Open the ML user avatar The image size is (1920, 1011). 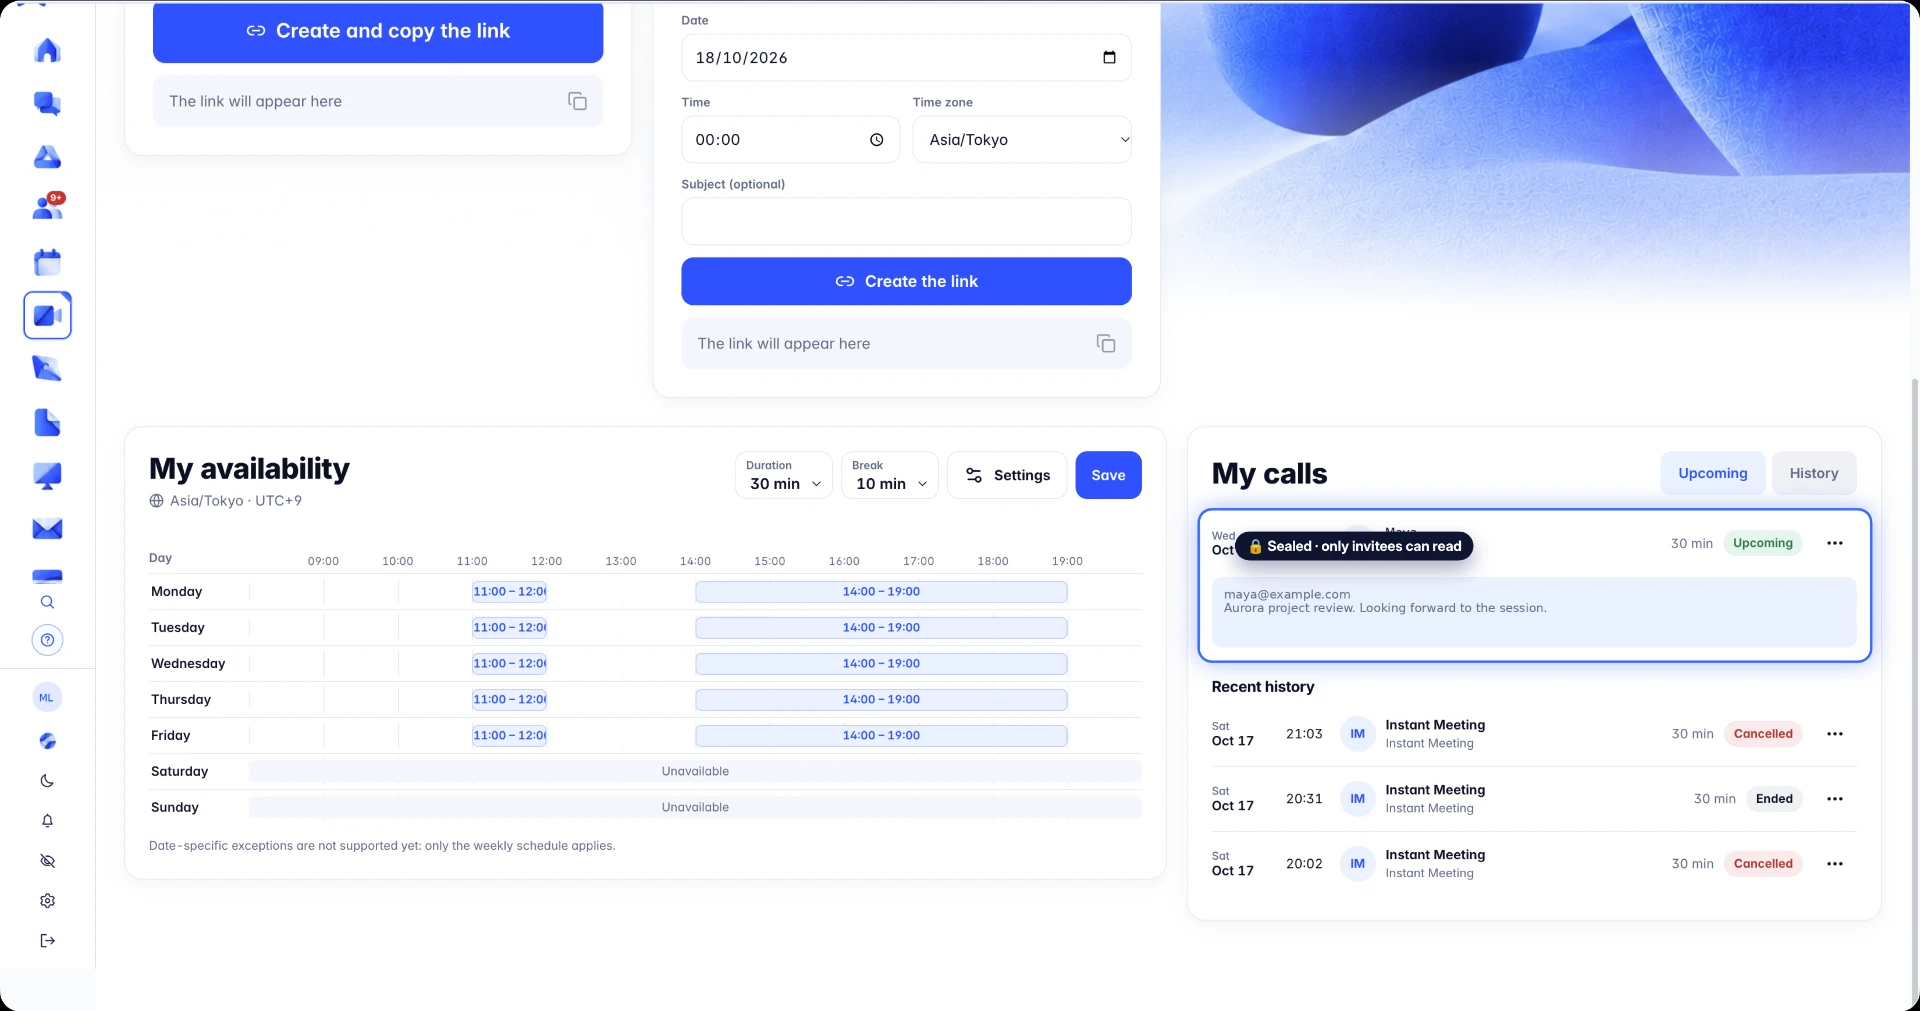pyautogui.click(x=47, y=698)
